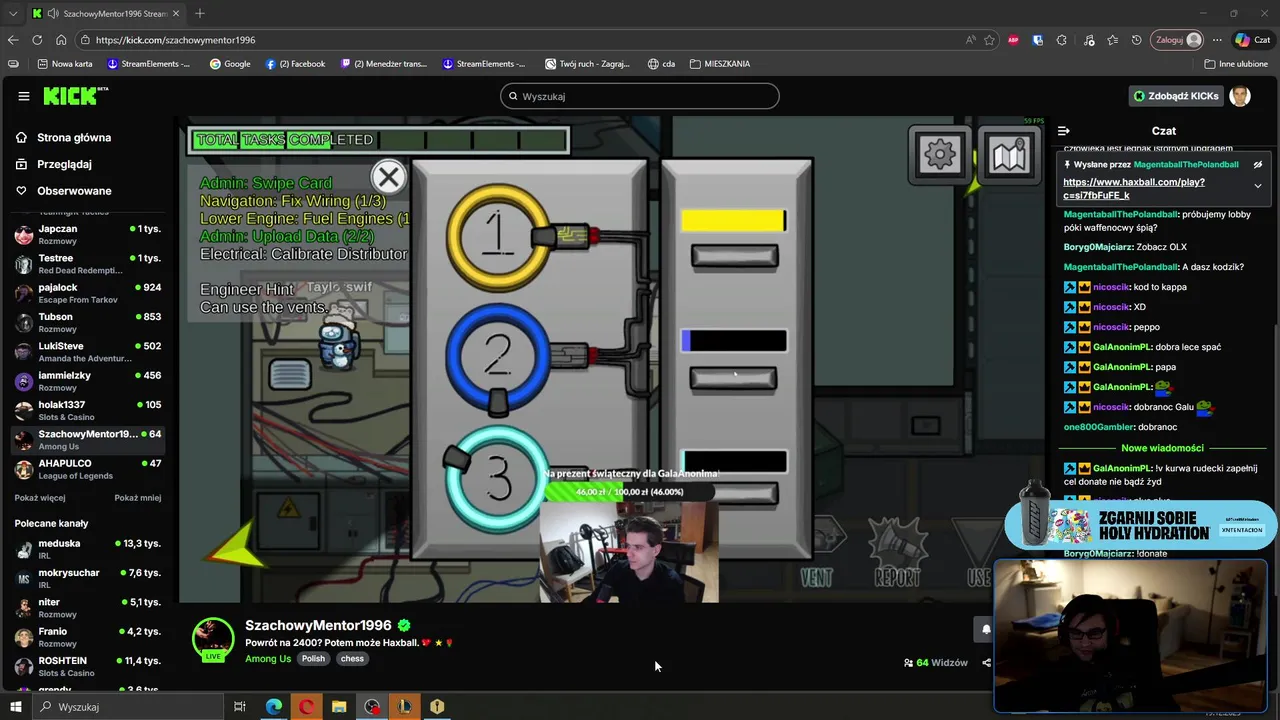This screenshot has width=1280, height=720.
Task: Click the total tasks completed progress bar
Action: [x=379, y=140]
